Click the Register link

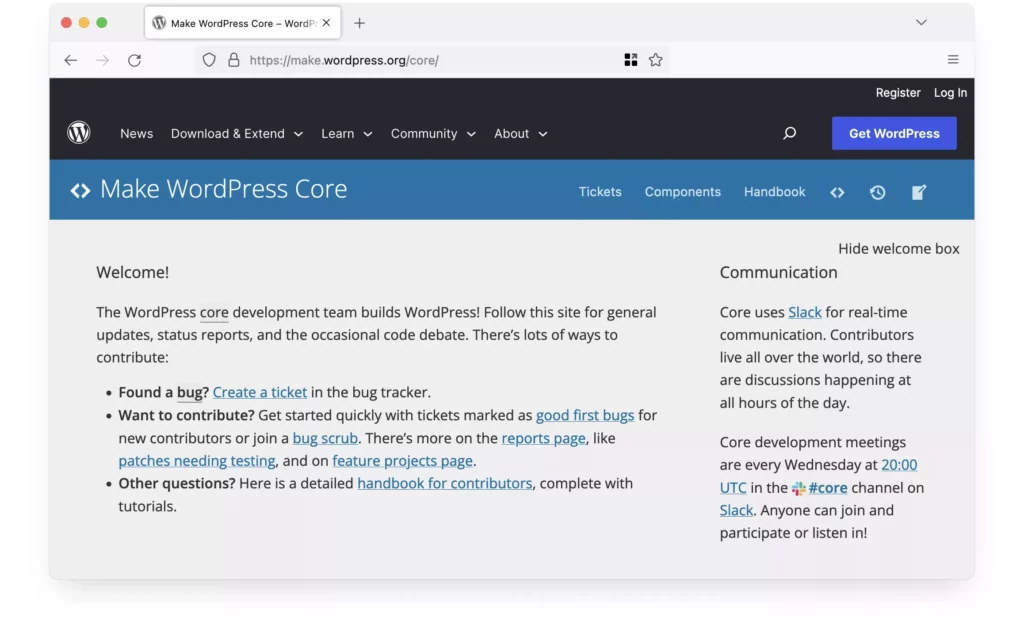(x=897, y=93)
